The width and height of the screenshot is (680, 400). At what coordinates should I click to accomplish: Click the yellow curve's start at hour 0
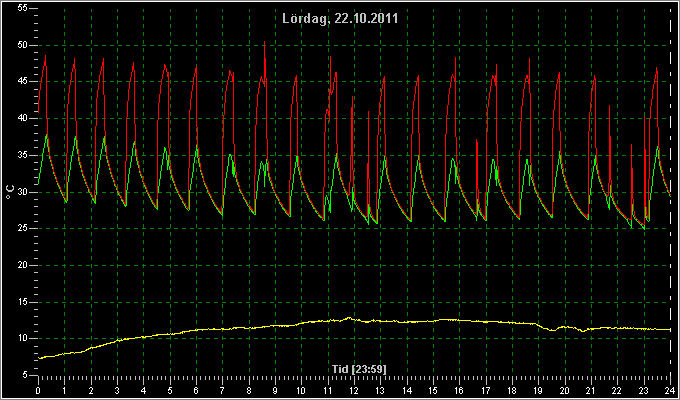(x=39, y=358)
